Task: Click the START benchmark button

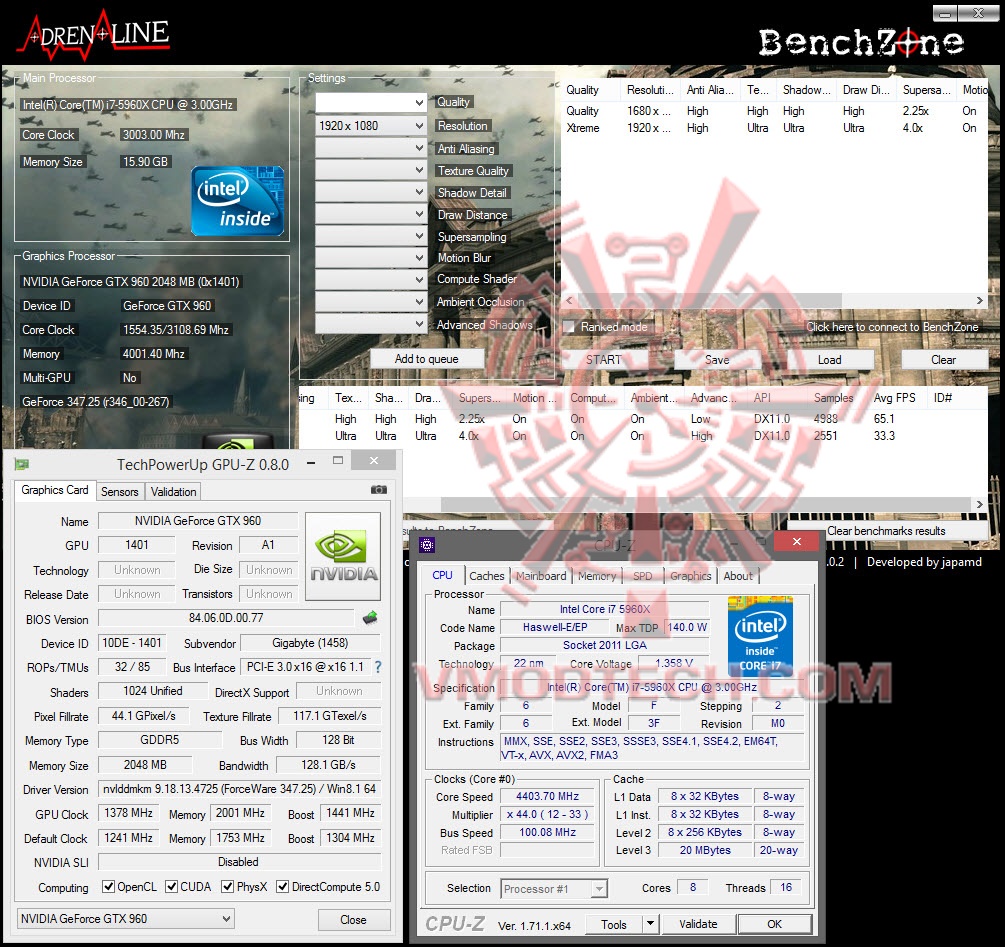Action: [x=604, y=359]
